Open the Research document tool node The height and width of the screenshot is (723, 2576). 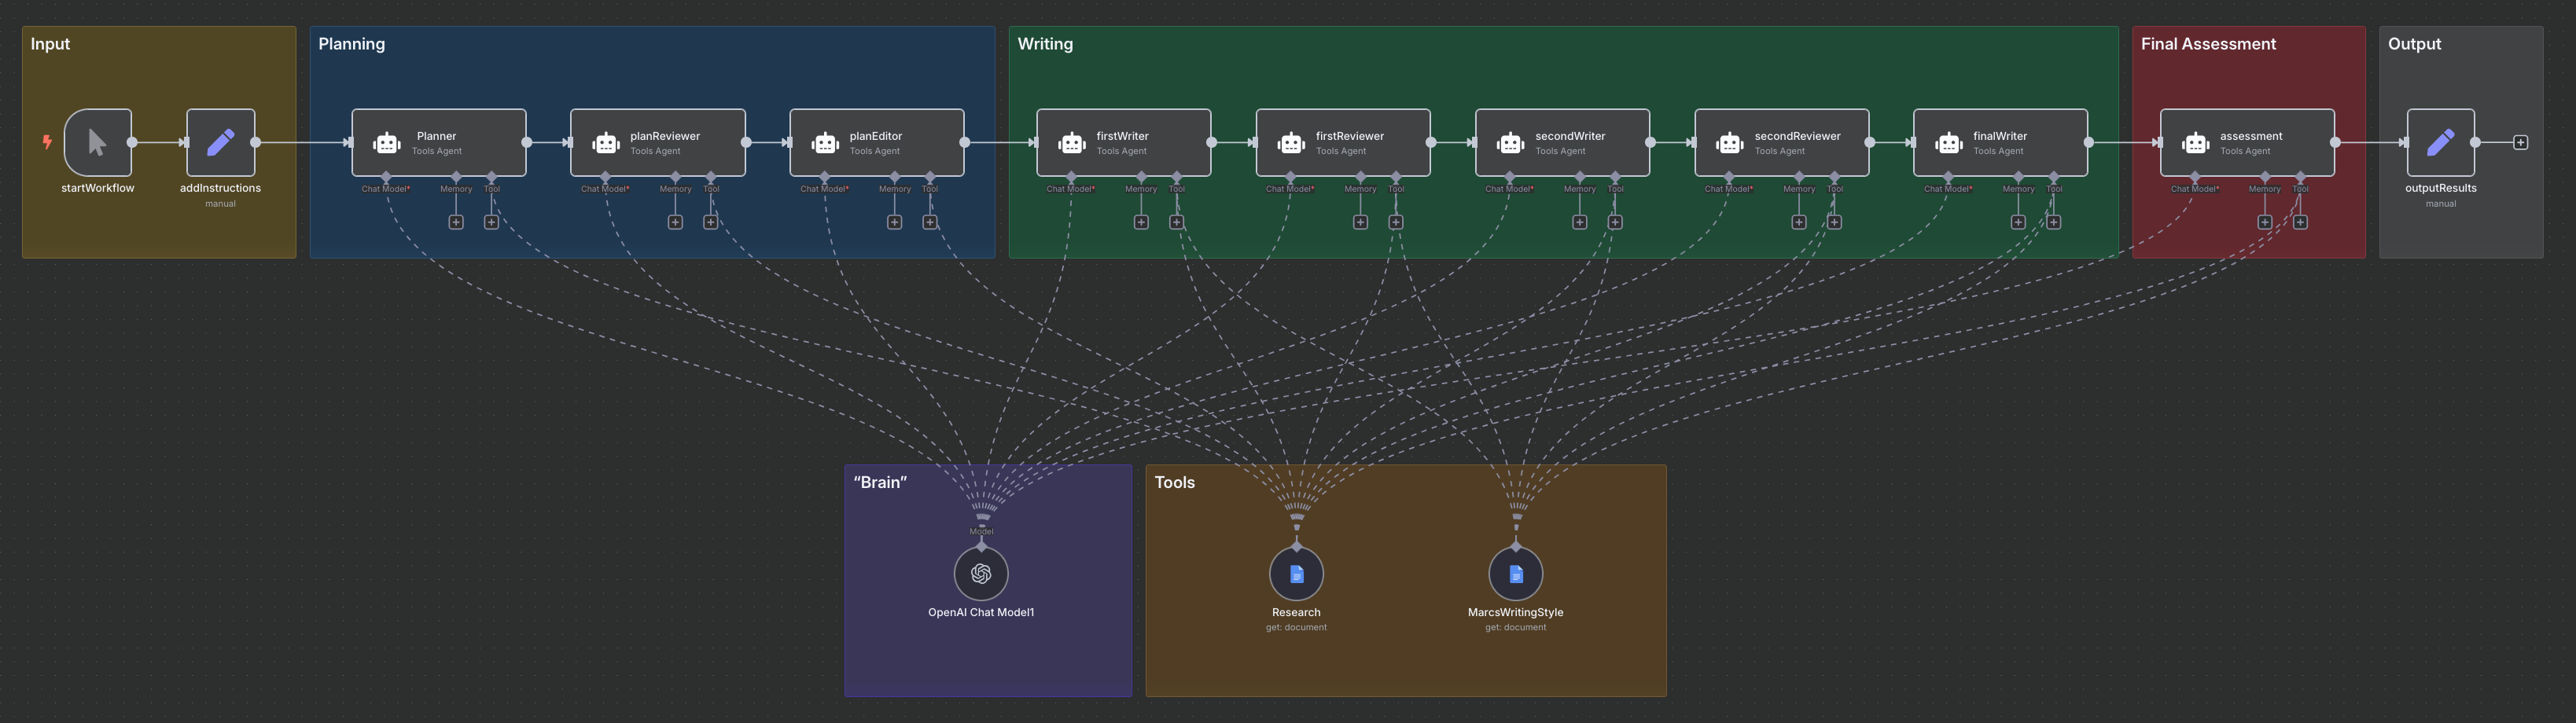tap(1296, 573)
